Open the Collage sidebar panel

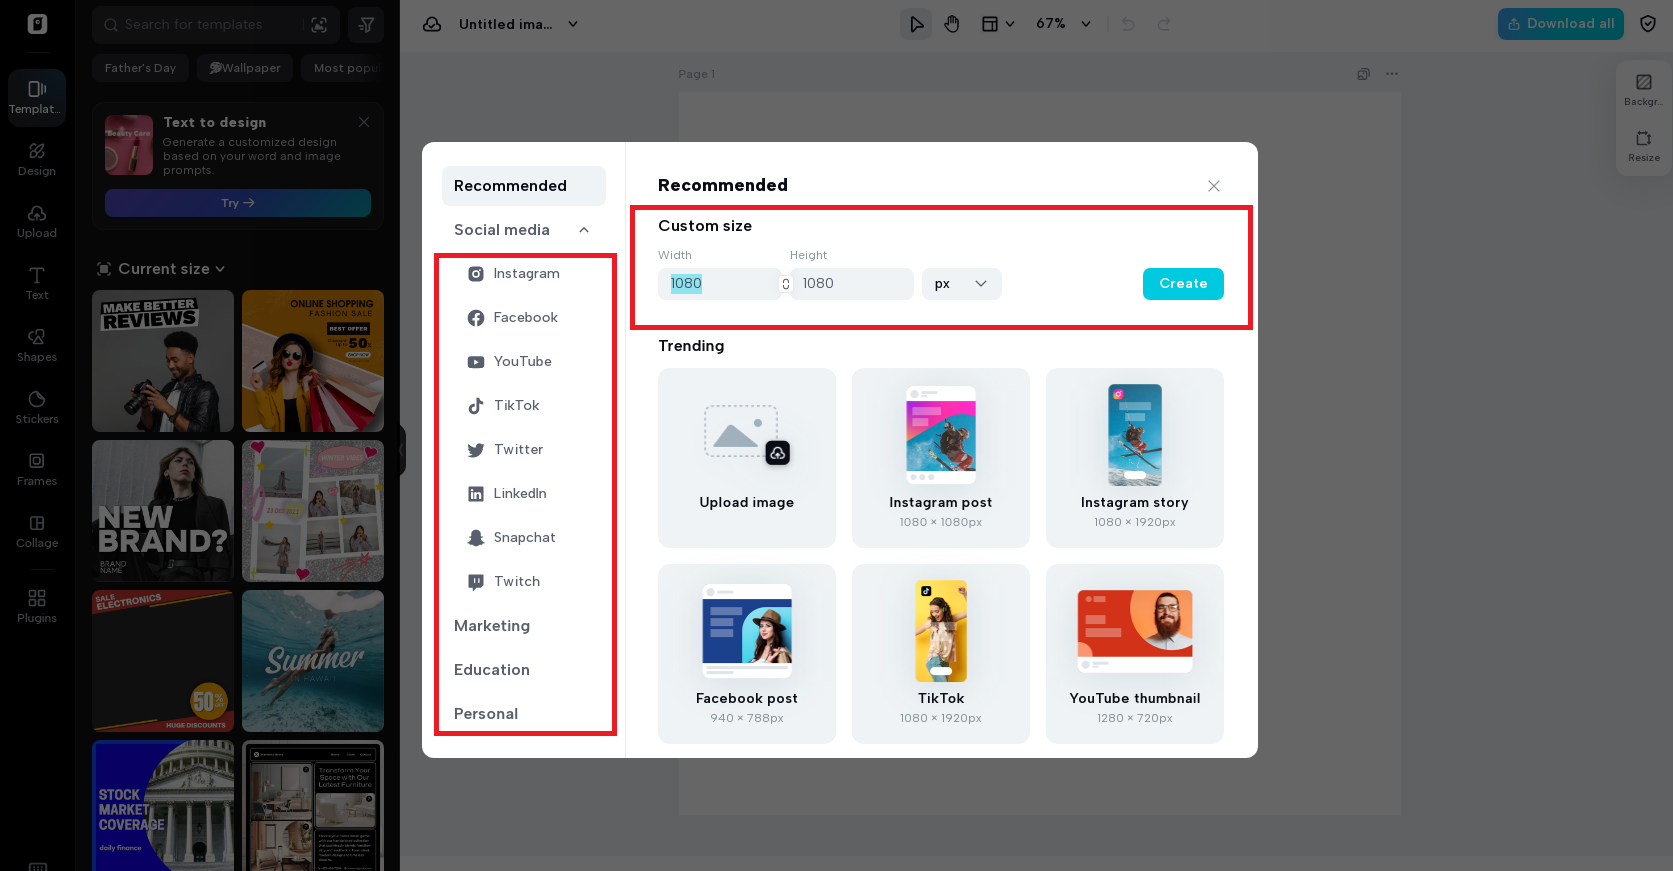point(37,532)
